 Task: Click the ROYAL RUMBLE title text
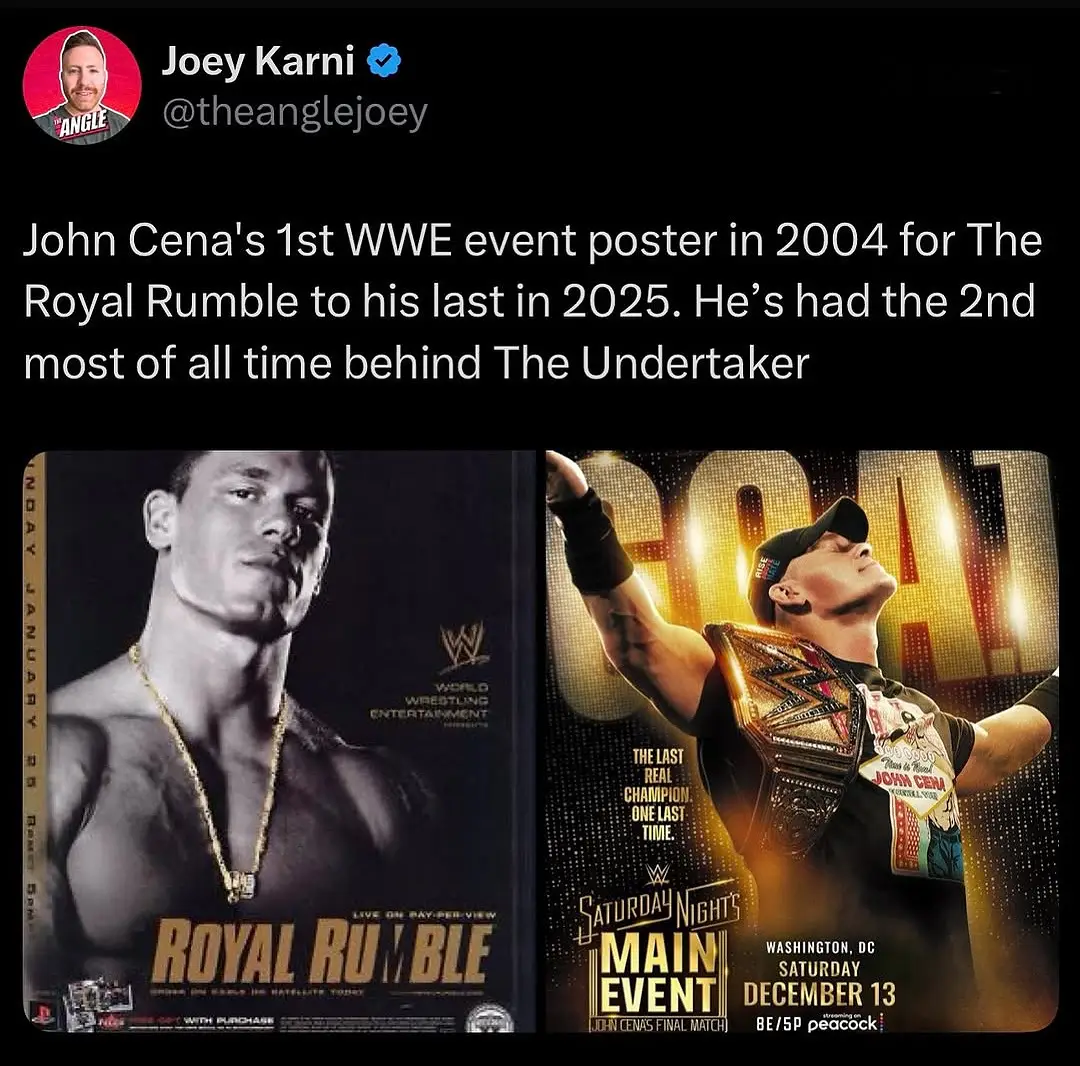pyautogui.click(x=322, y=954)
